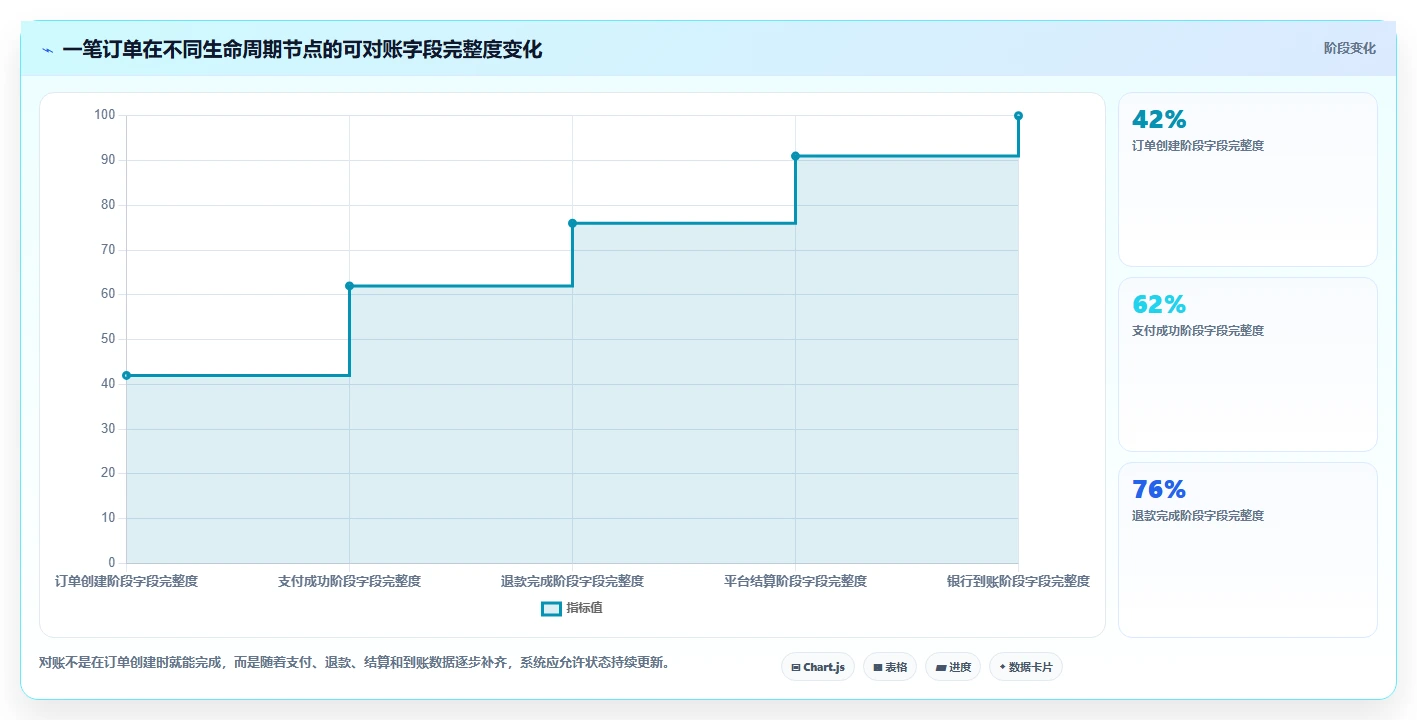Open the 62% 支付成功阶段字段完整度 card

coord(1247,364)
